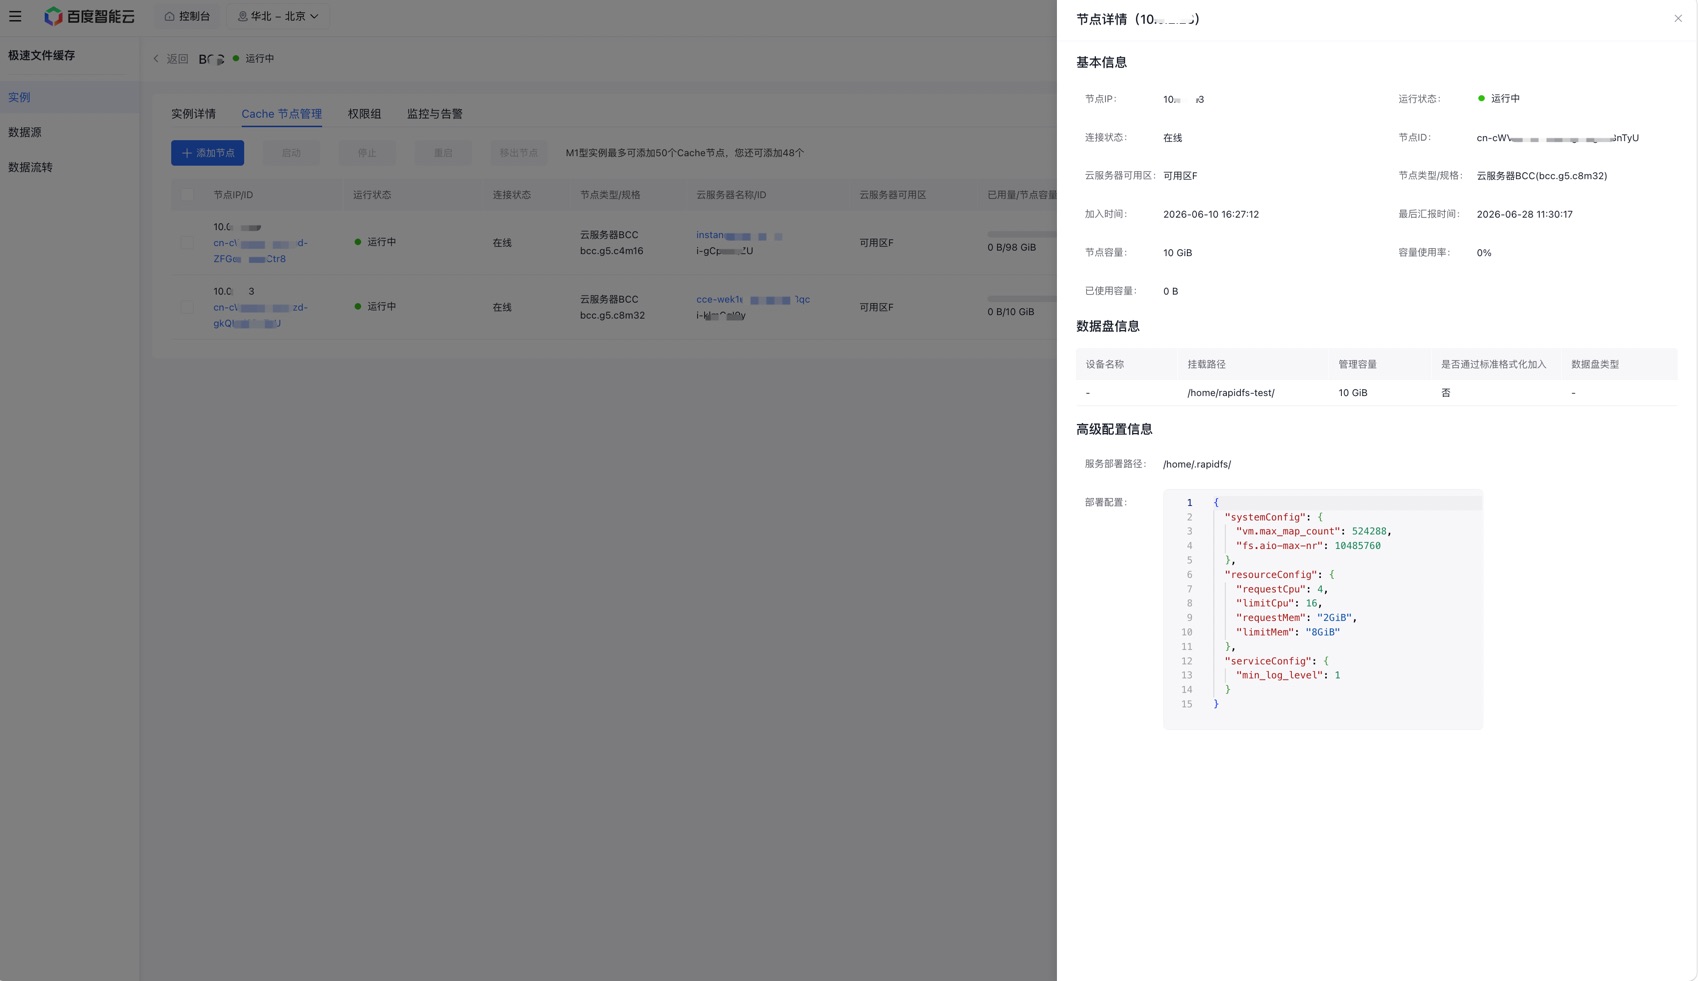Close the 节点详情 drawer

(x=1678, y=19)
